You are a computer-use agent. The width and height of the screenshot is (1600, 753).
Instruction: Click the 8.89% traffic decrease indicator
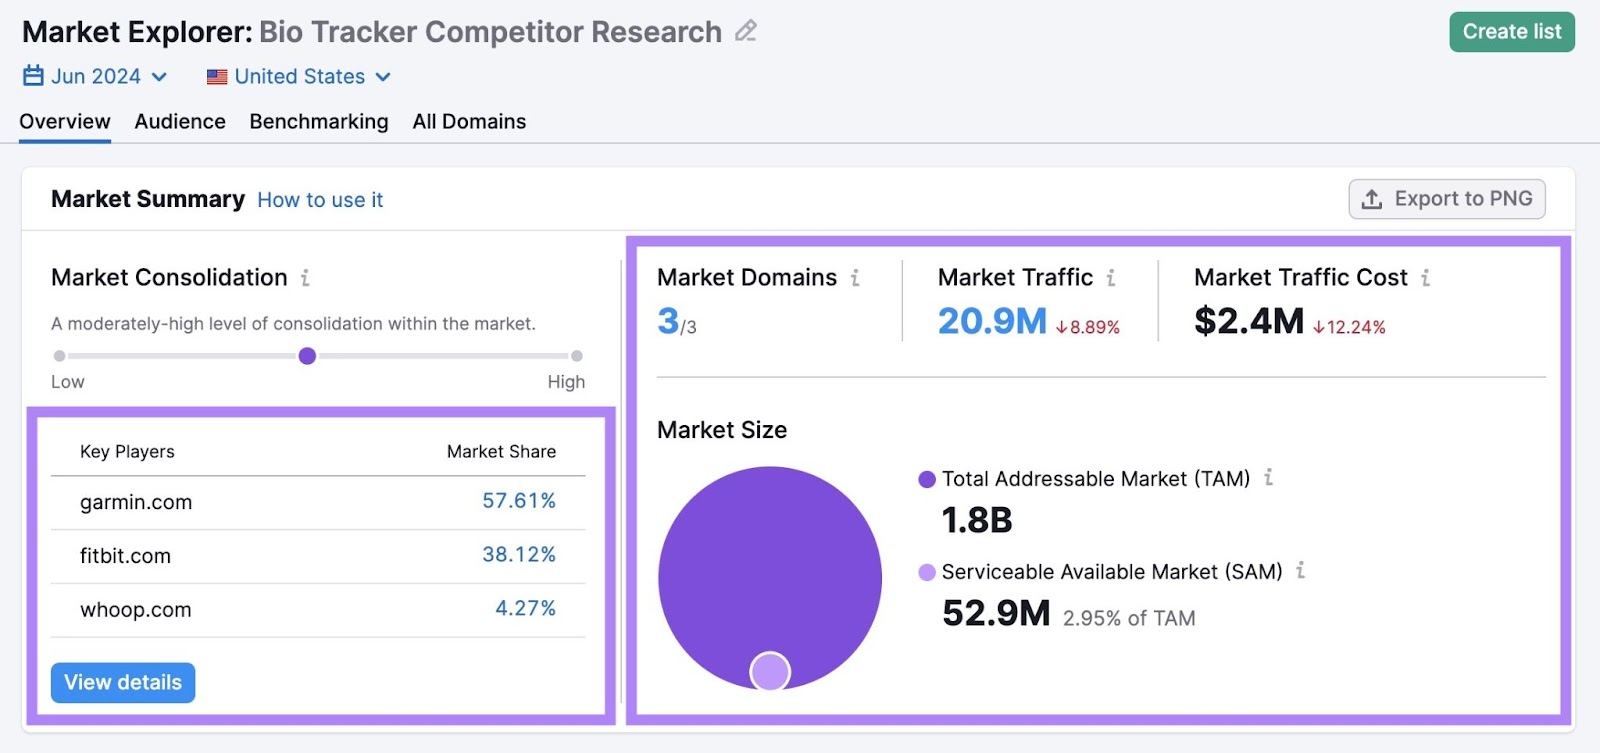tap(1088, 327)
